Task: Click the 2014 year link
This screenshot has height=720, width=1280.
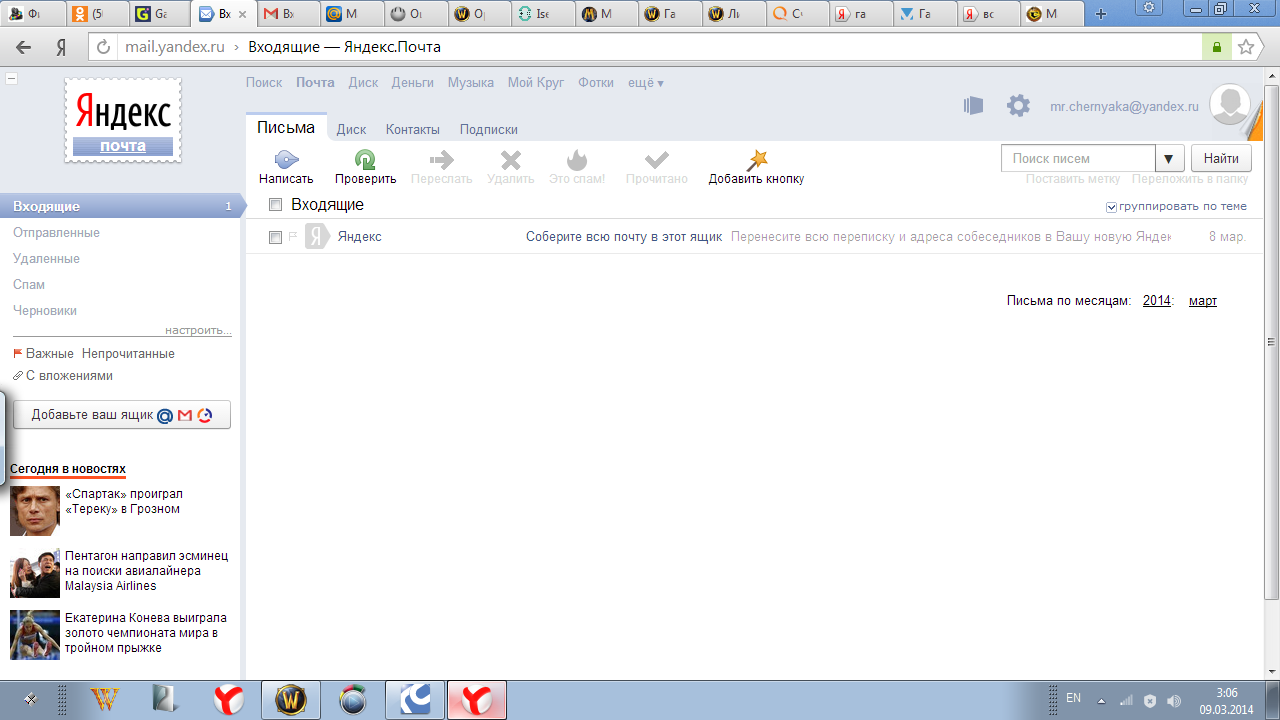Action: click(x=1157, y=301)
